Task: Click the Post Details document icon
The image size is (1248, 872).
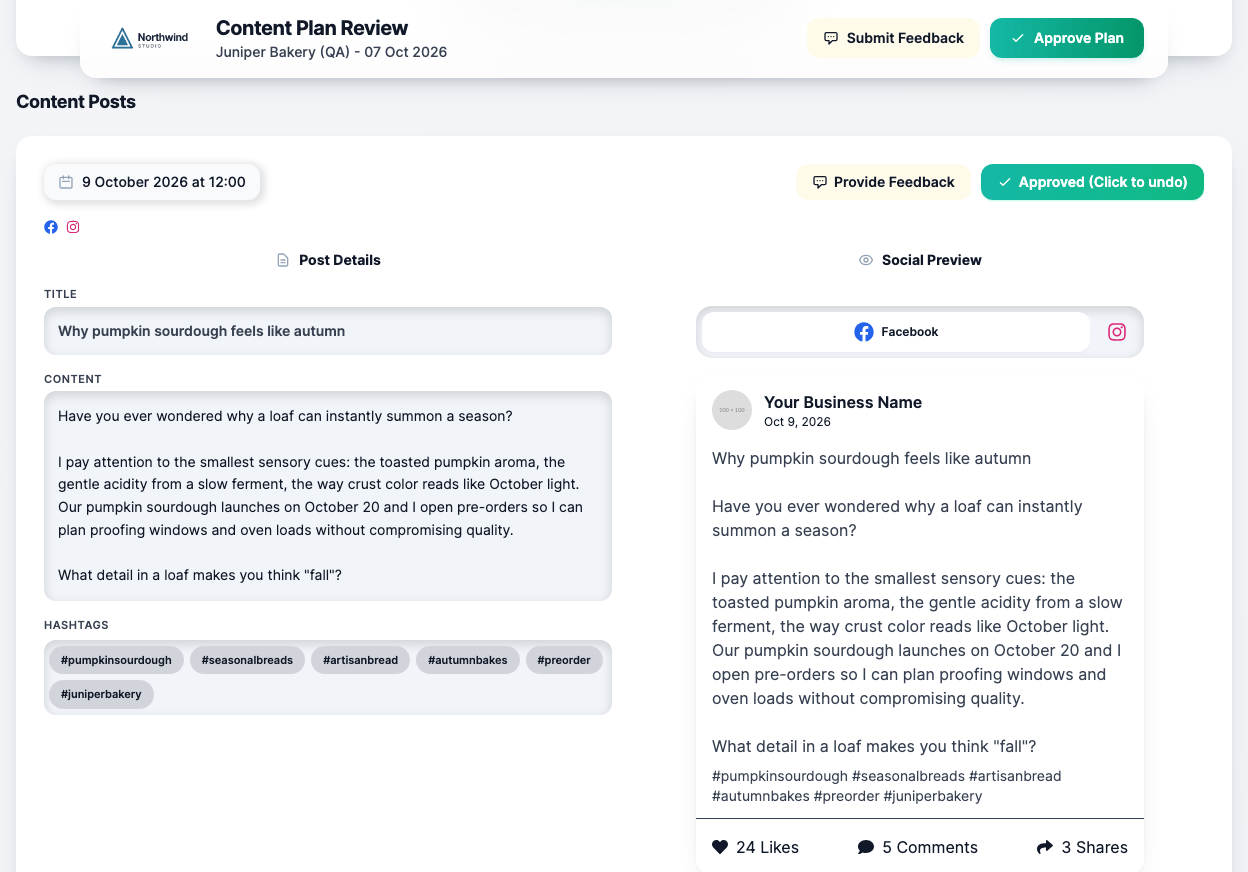Action: tap(283, 260)
